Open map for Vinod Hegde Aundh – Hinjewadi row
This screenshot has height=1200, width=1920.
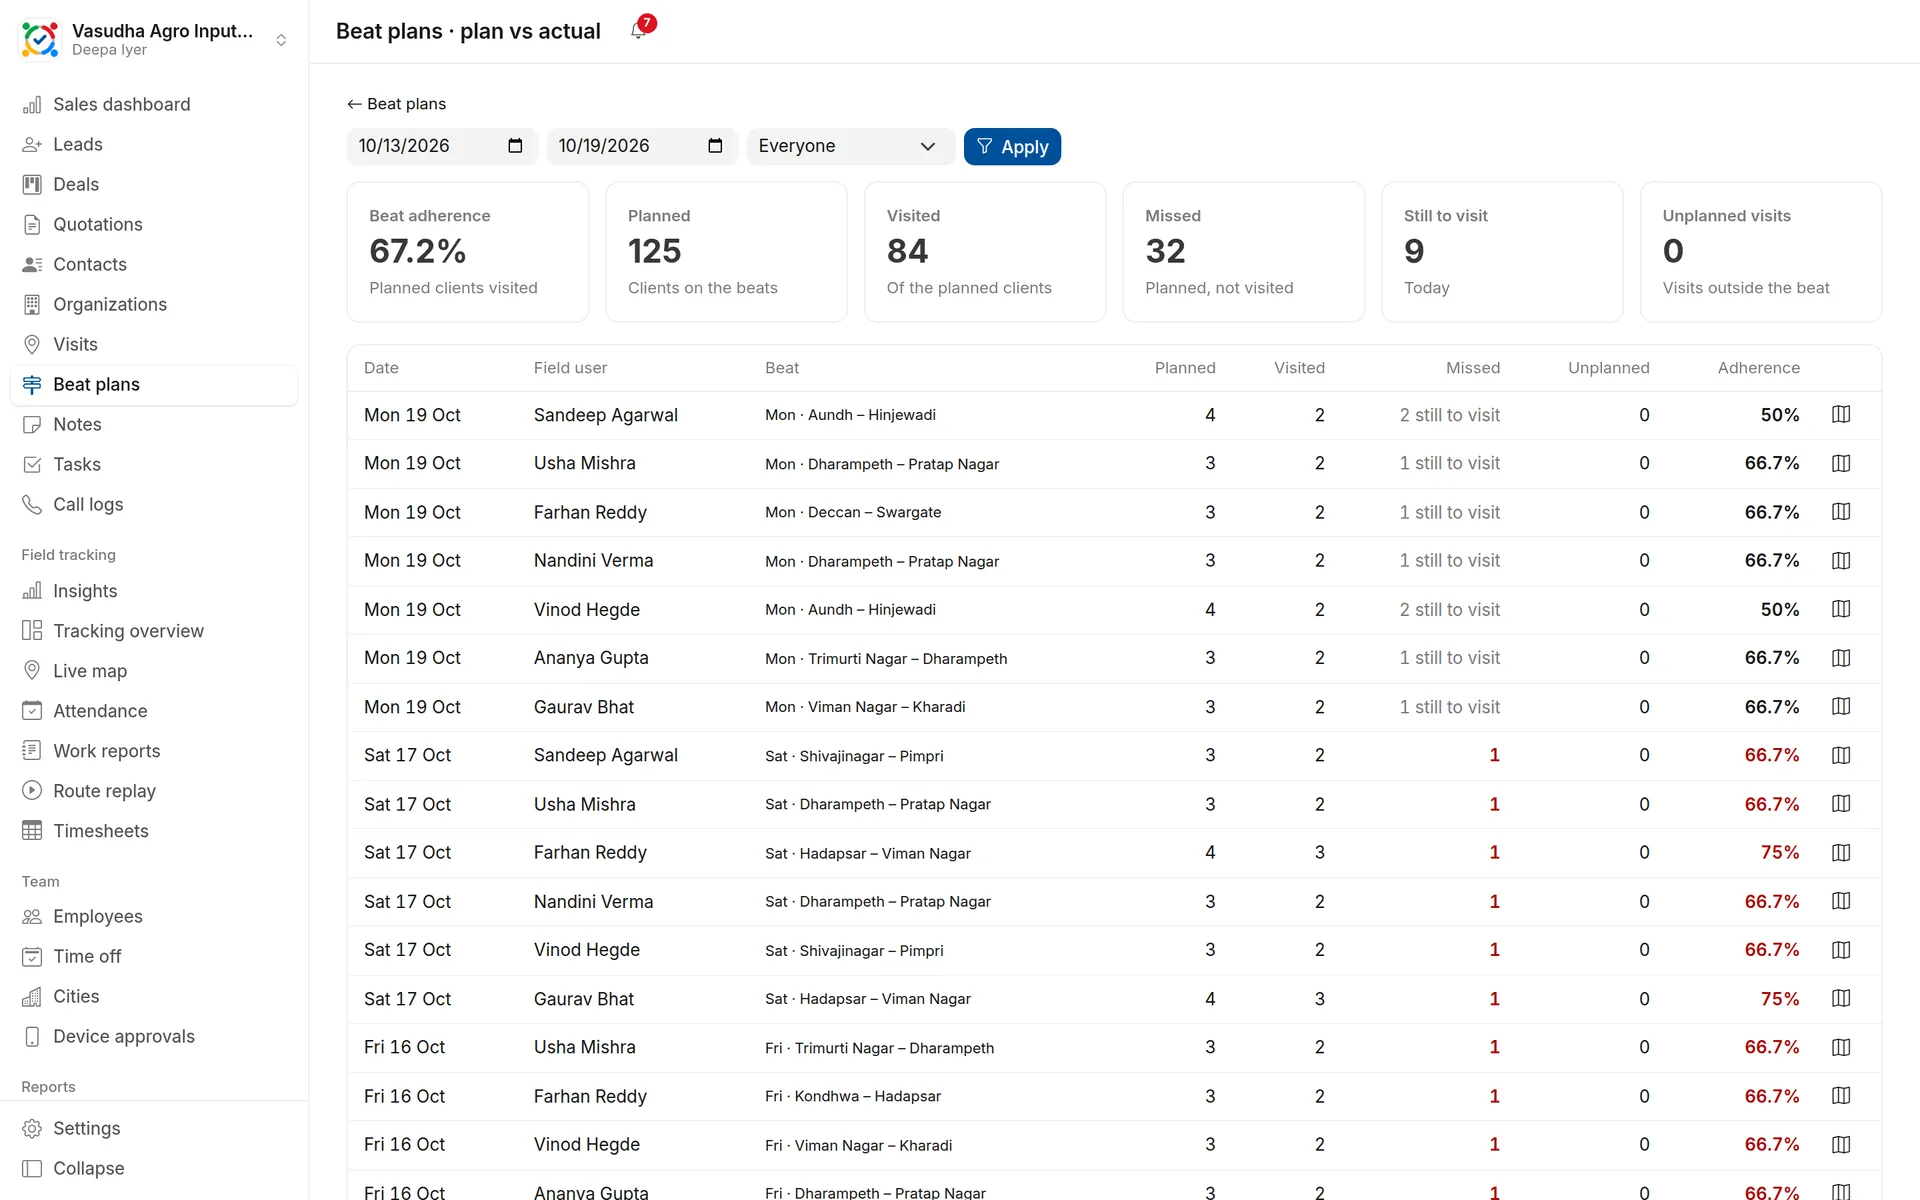pos(1841,609)
